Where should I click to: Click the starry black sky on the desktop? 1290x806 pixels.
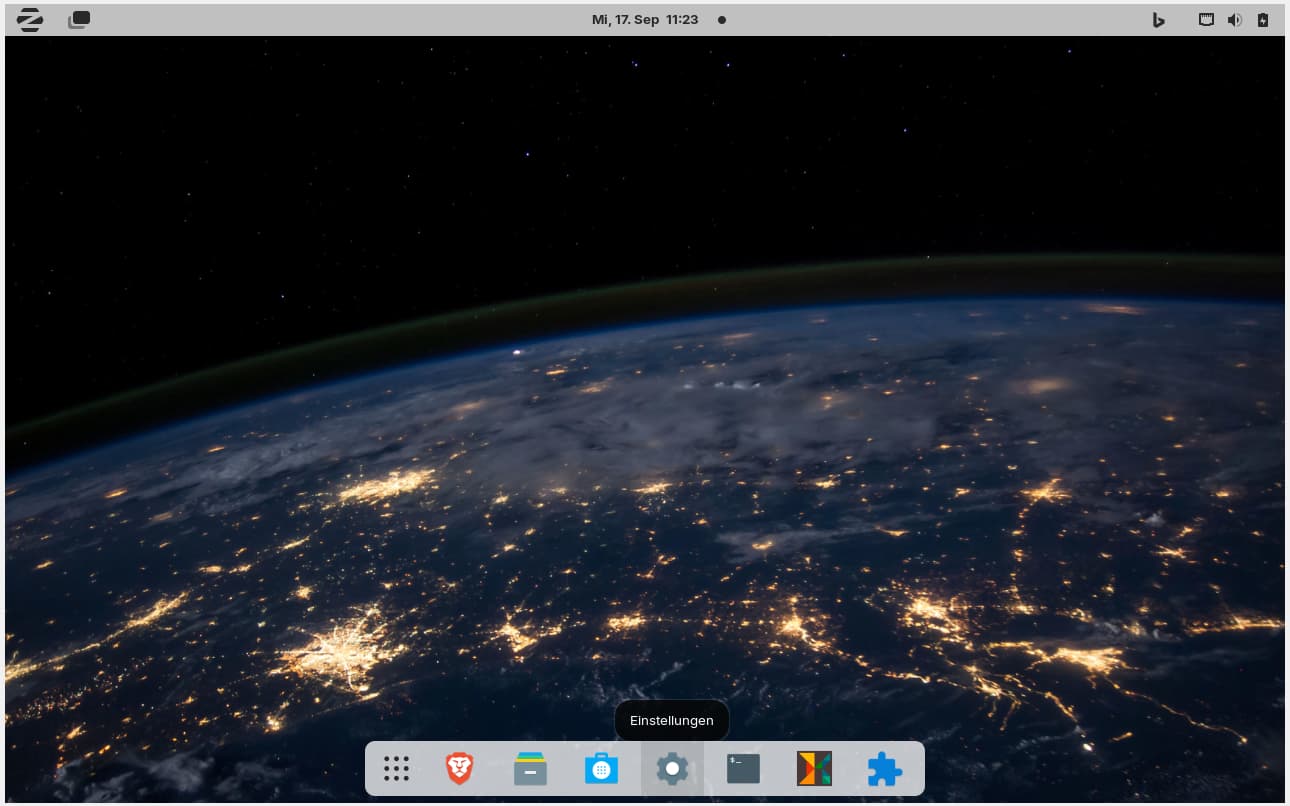point(400,150)
